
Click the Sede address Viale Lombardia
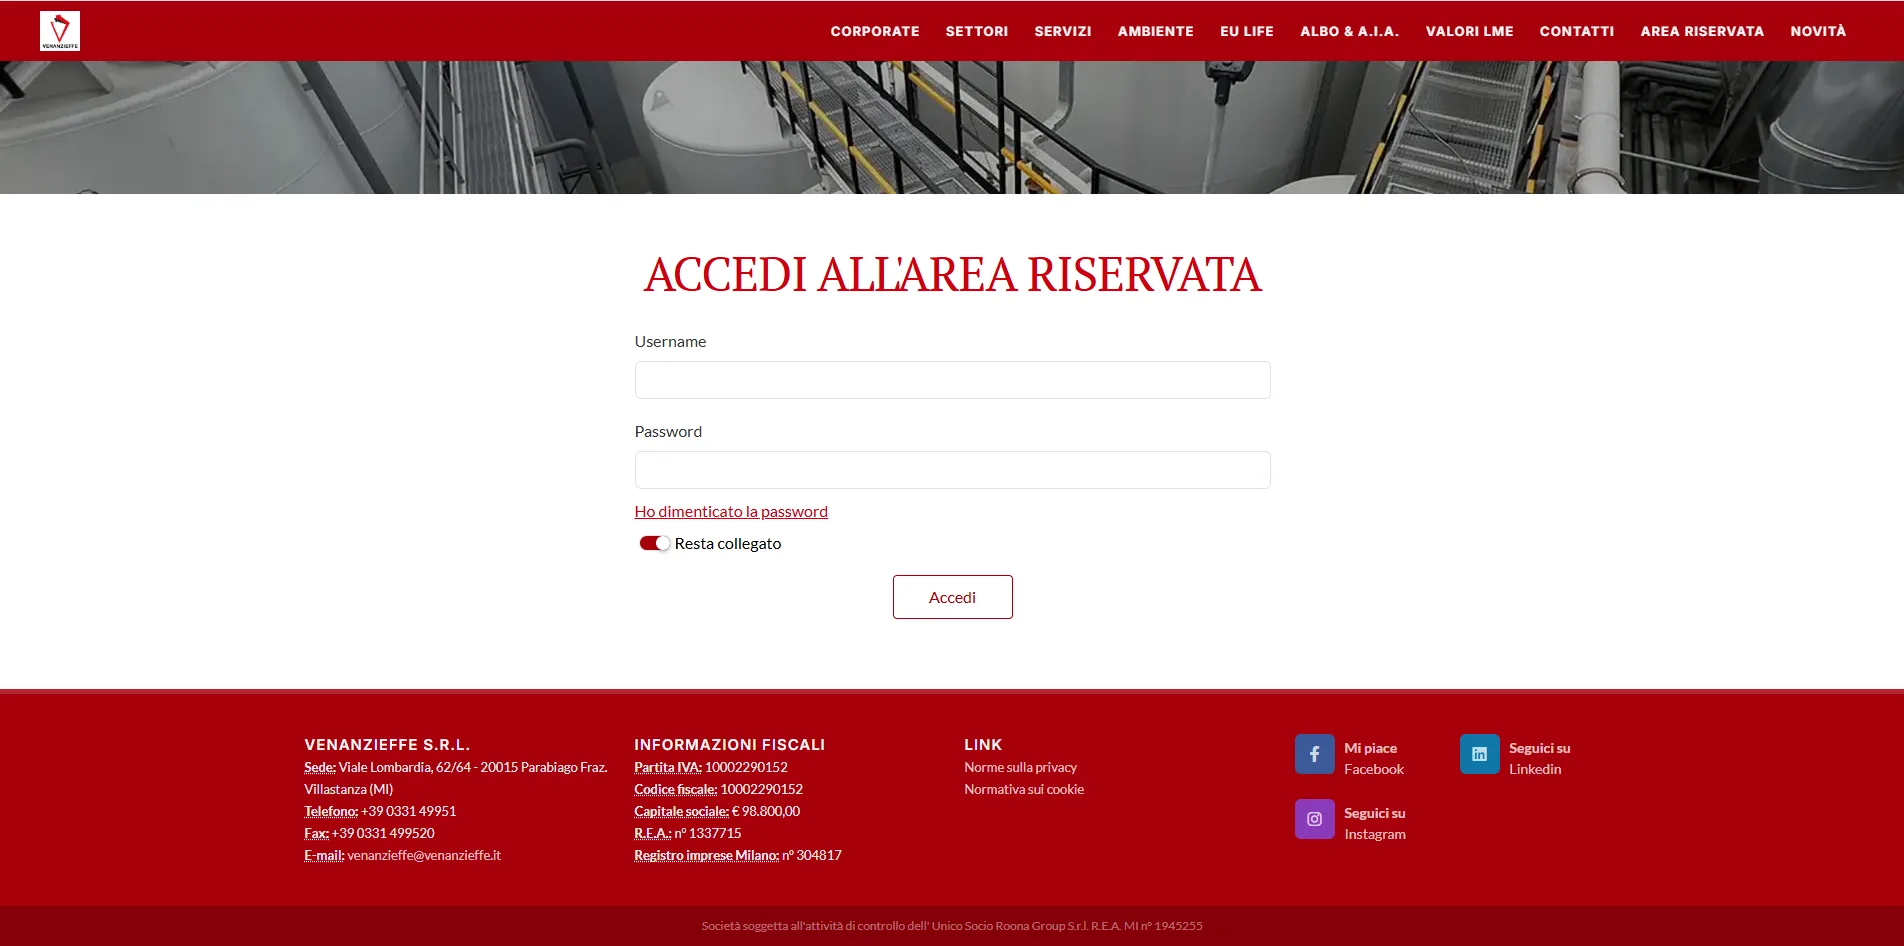tap(456, 778)
